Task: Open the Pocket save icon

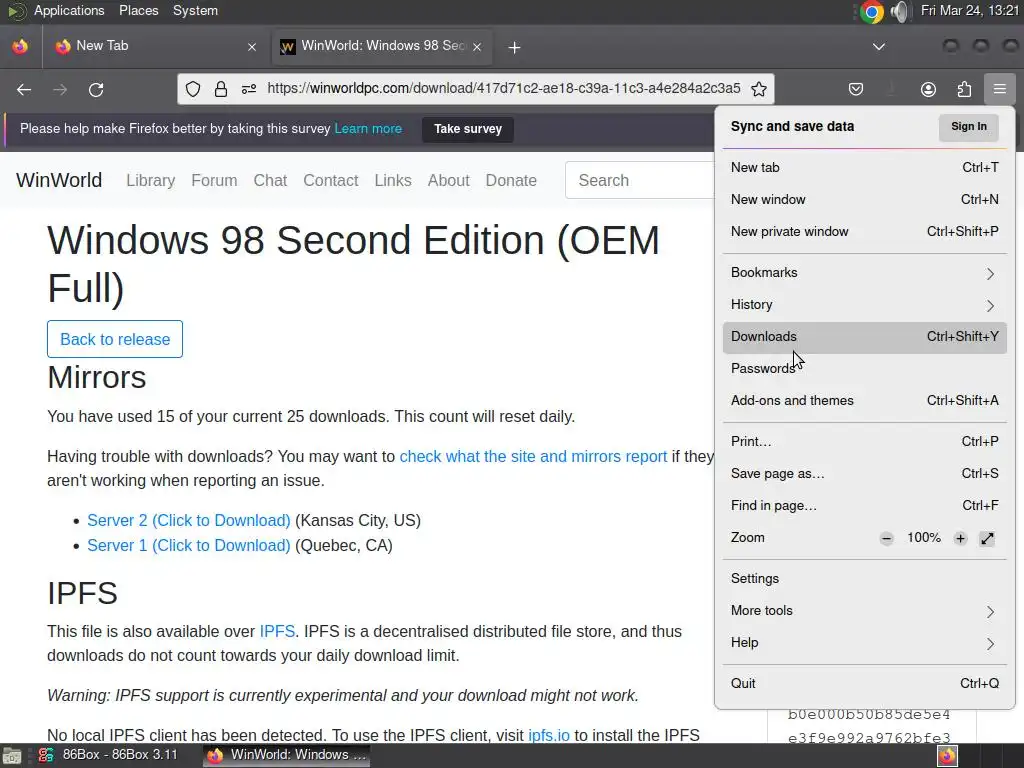Action: click(x=856, y=89)
